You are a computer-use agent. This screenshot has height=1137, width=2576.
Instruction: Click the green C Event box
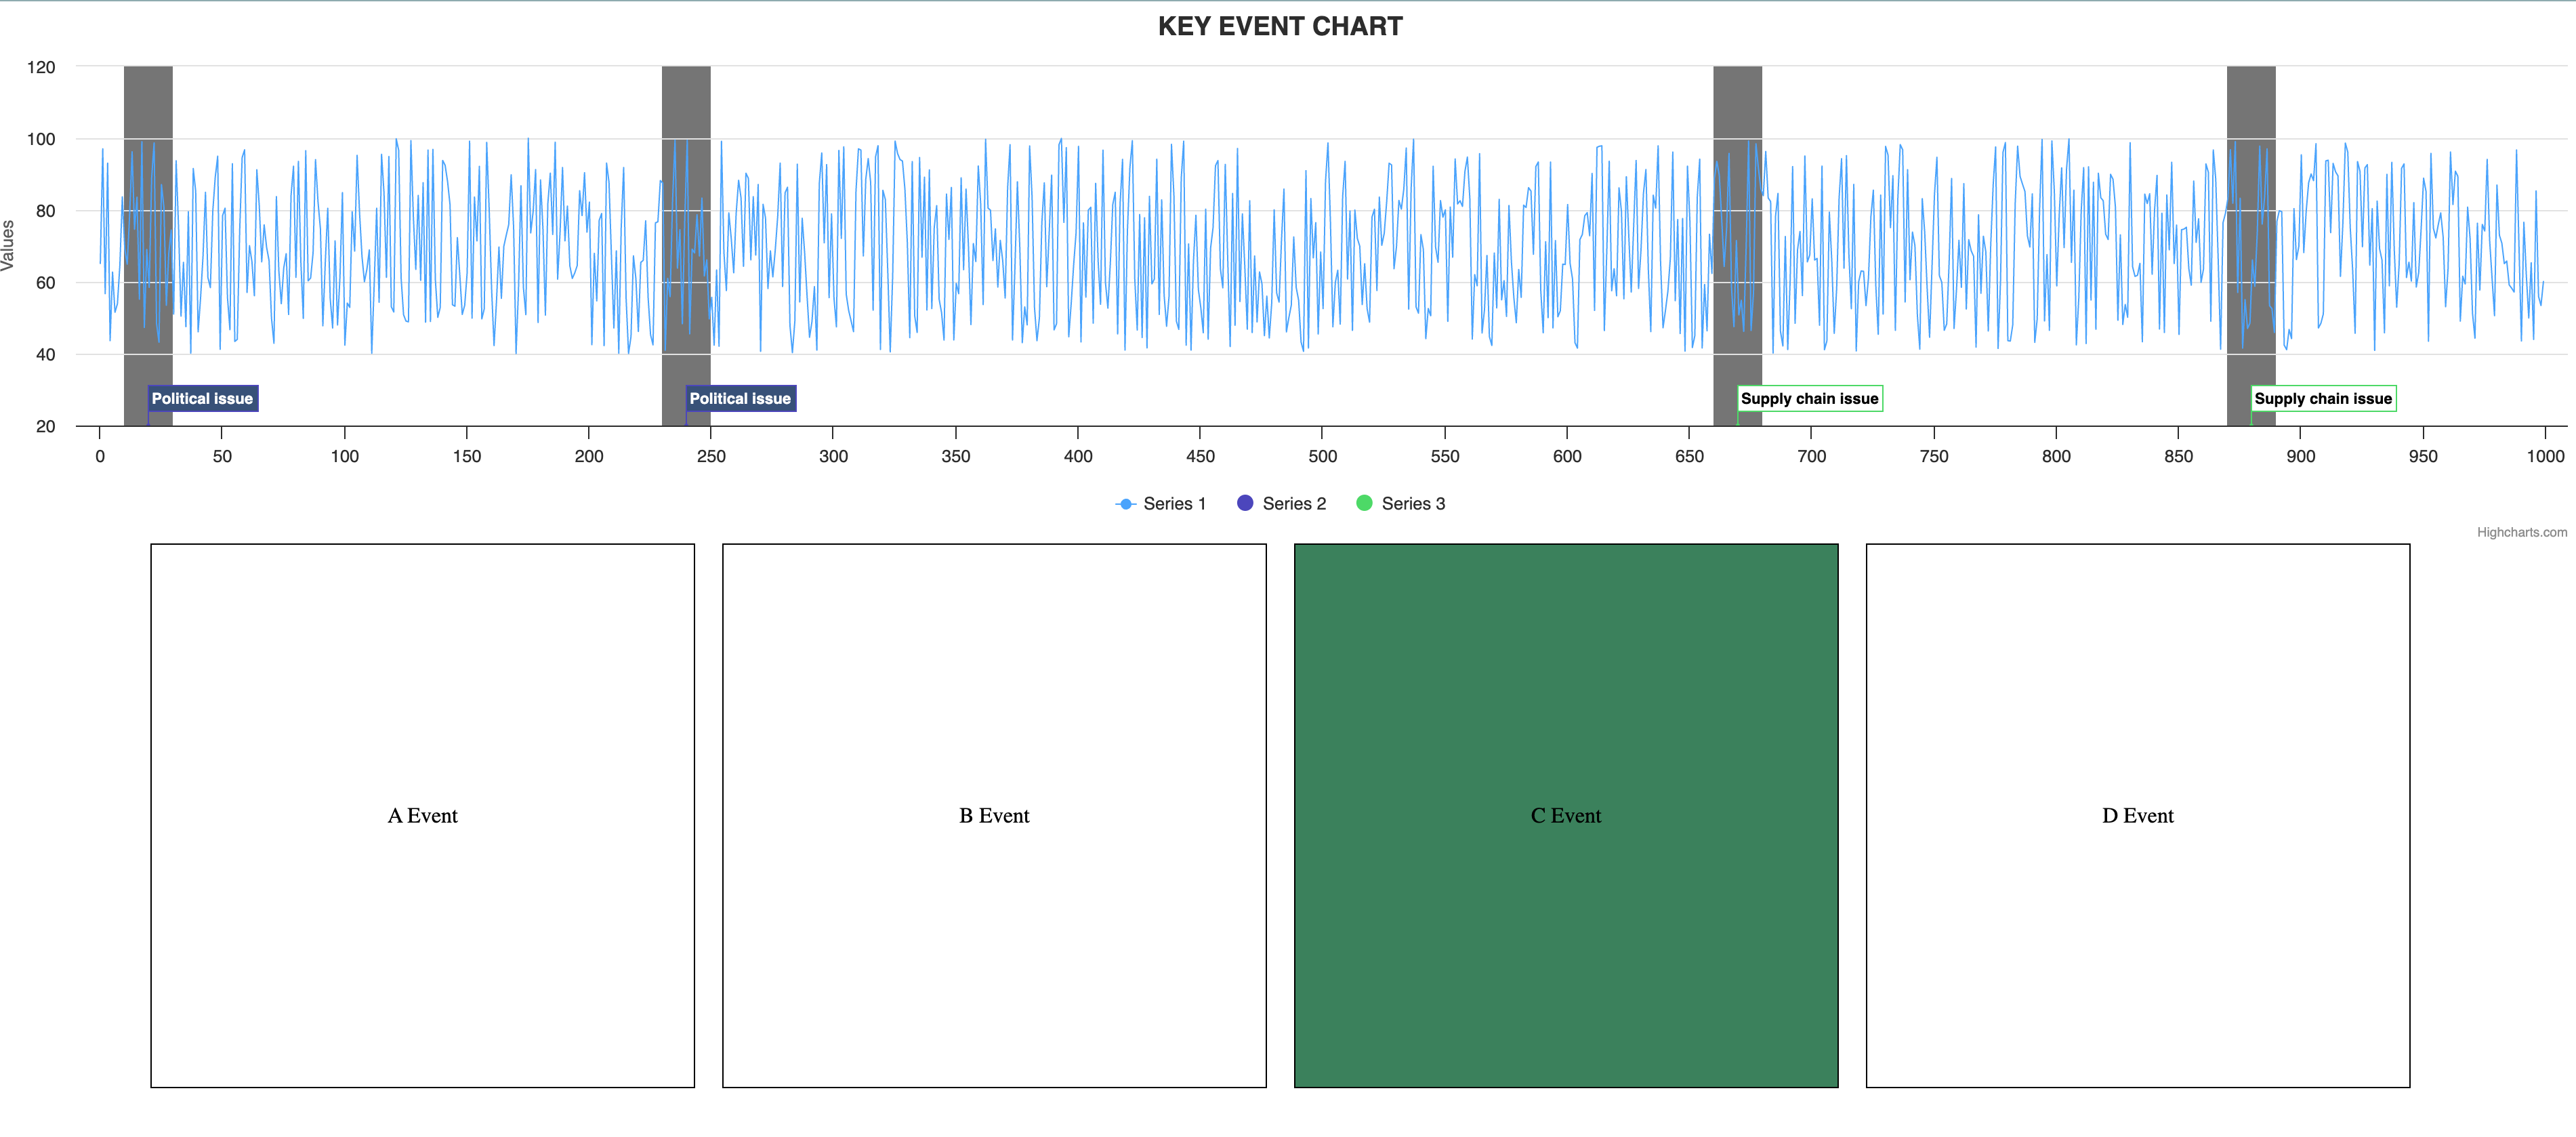tap(1566, 815)
